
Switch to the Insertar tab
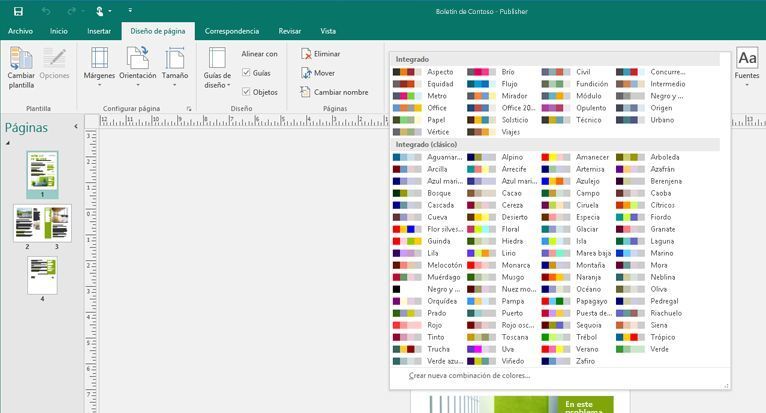coord(99,31)
